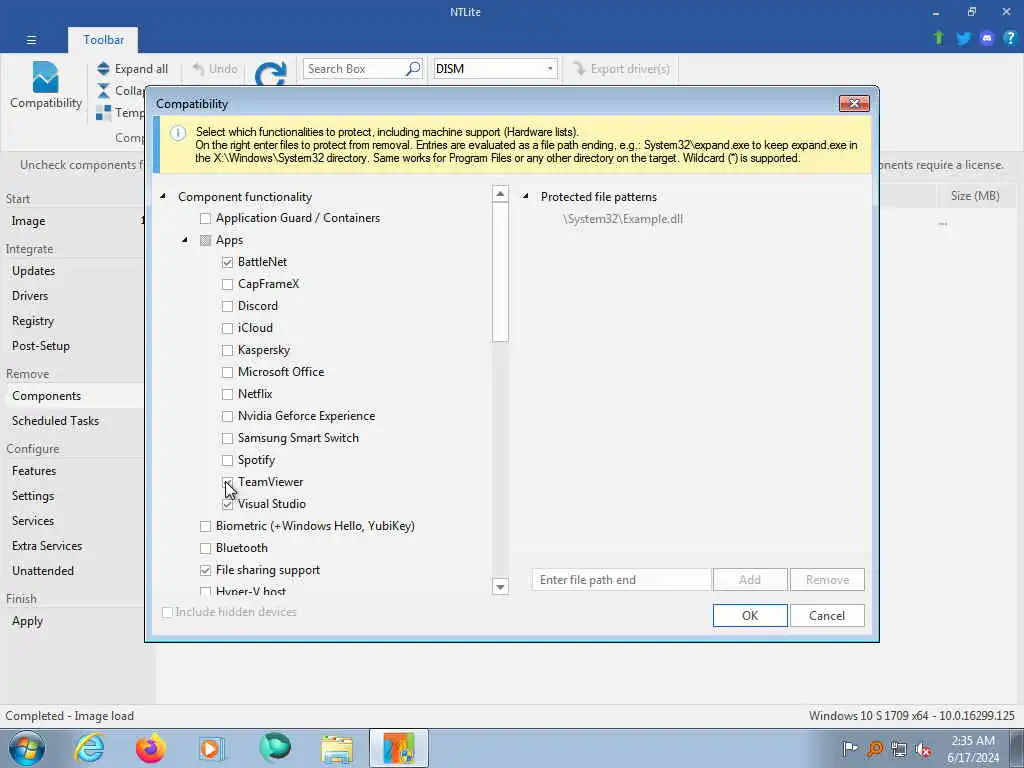Enable Application Guard / Containers checkbox
This screenshot has width=1024, height=768.
[x=206, y=218]
